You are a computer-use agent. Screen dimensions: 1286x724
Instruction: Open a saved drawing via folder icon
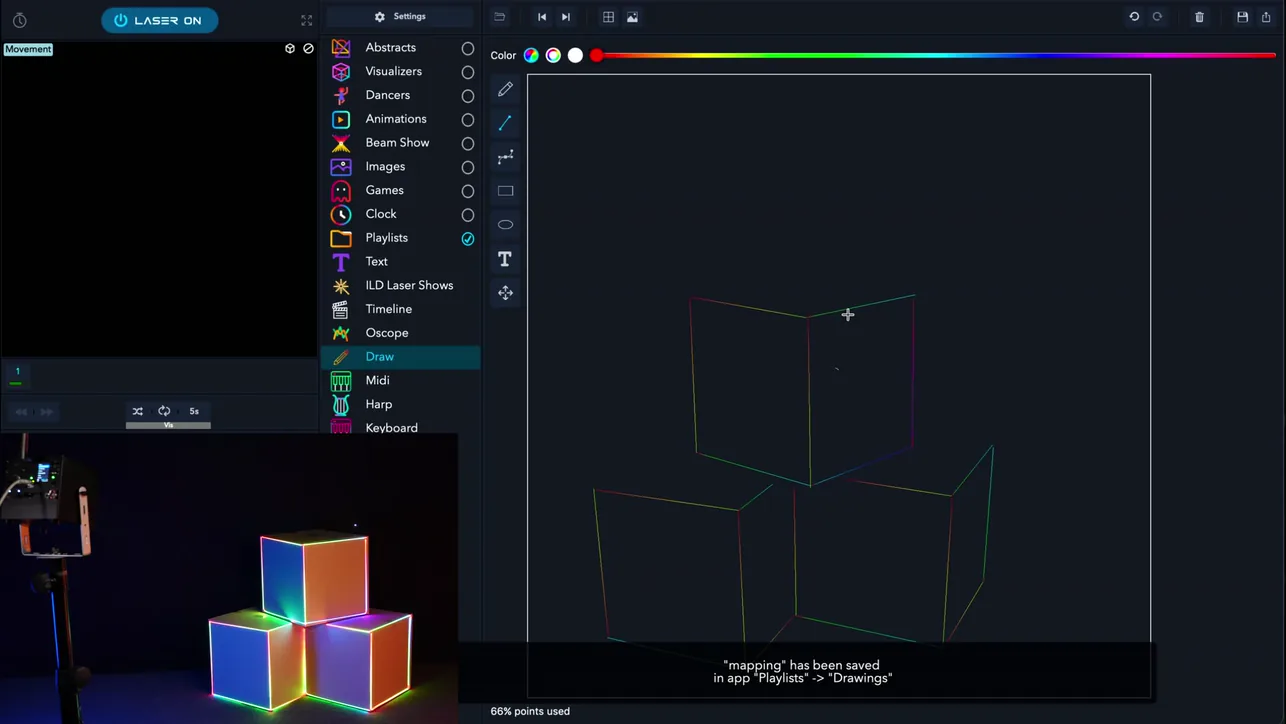pyautogui.click(x=500, y=17)
